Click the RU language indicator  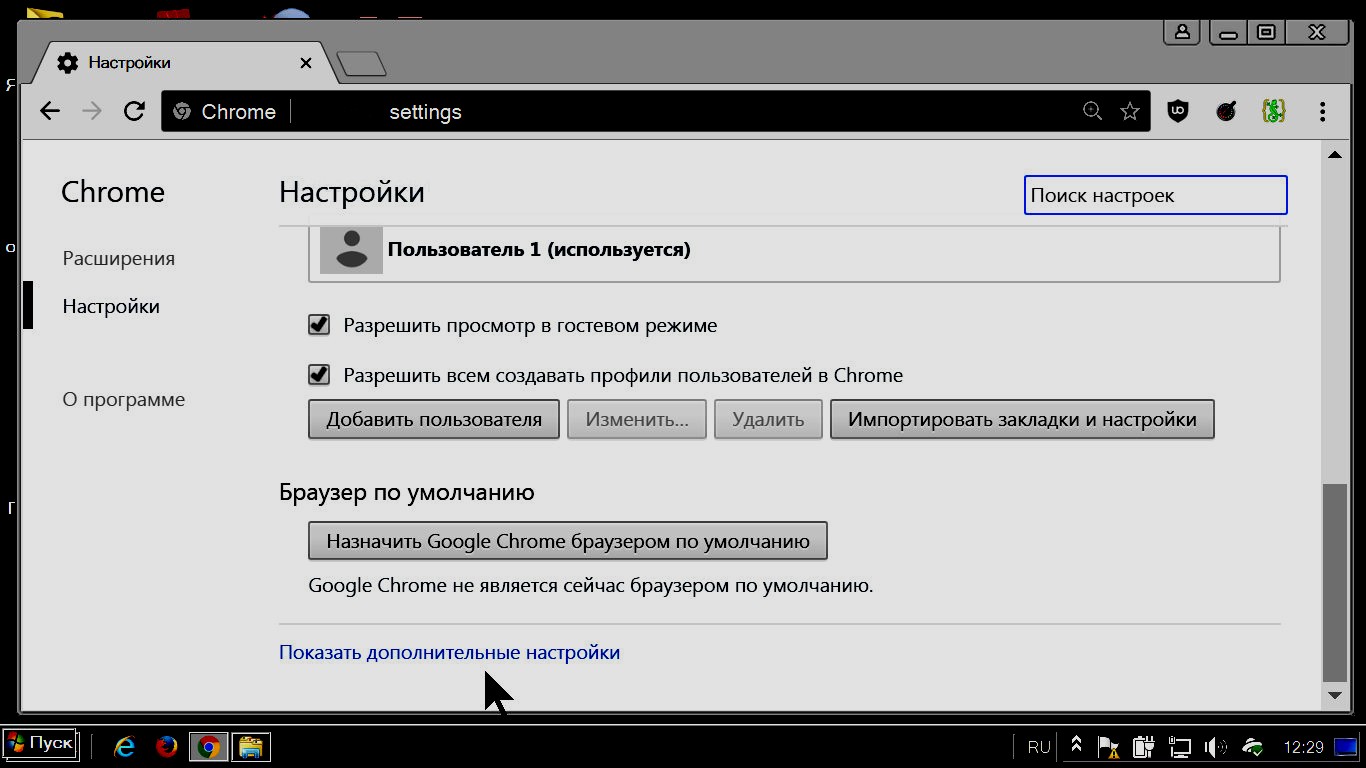point(1039,747)
